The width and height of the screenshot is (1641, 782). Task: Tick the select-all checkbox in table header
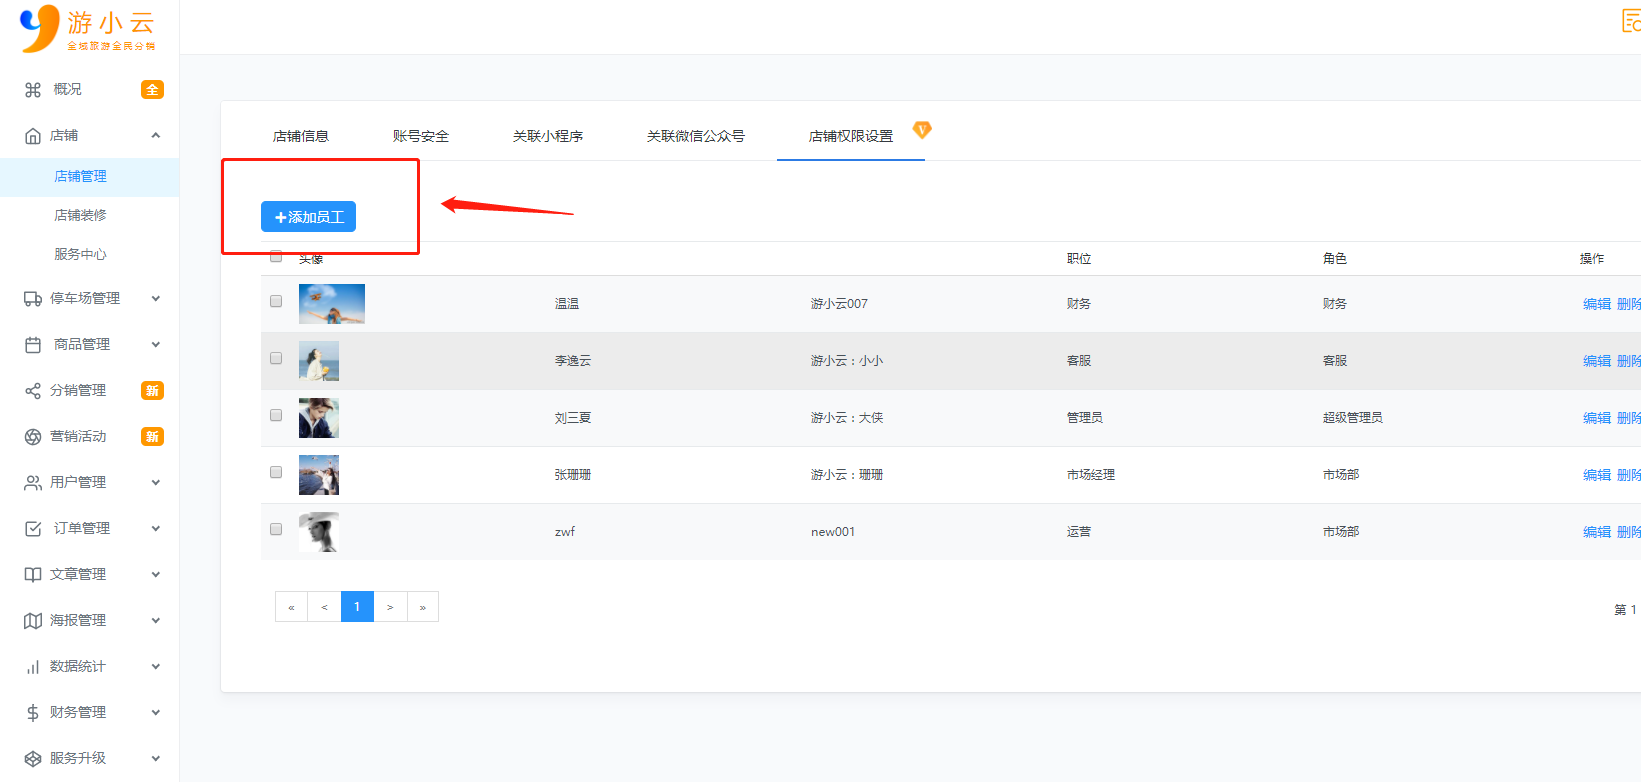[276, 257]
